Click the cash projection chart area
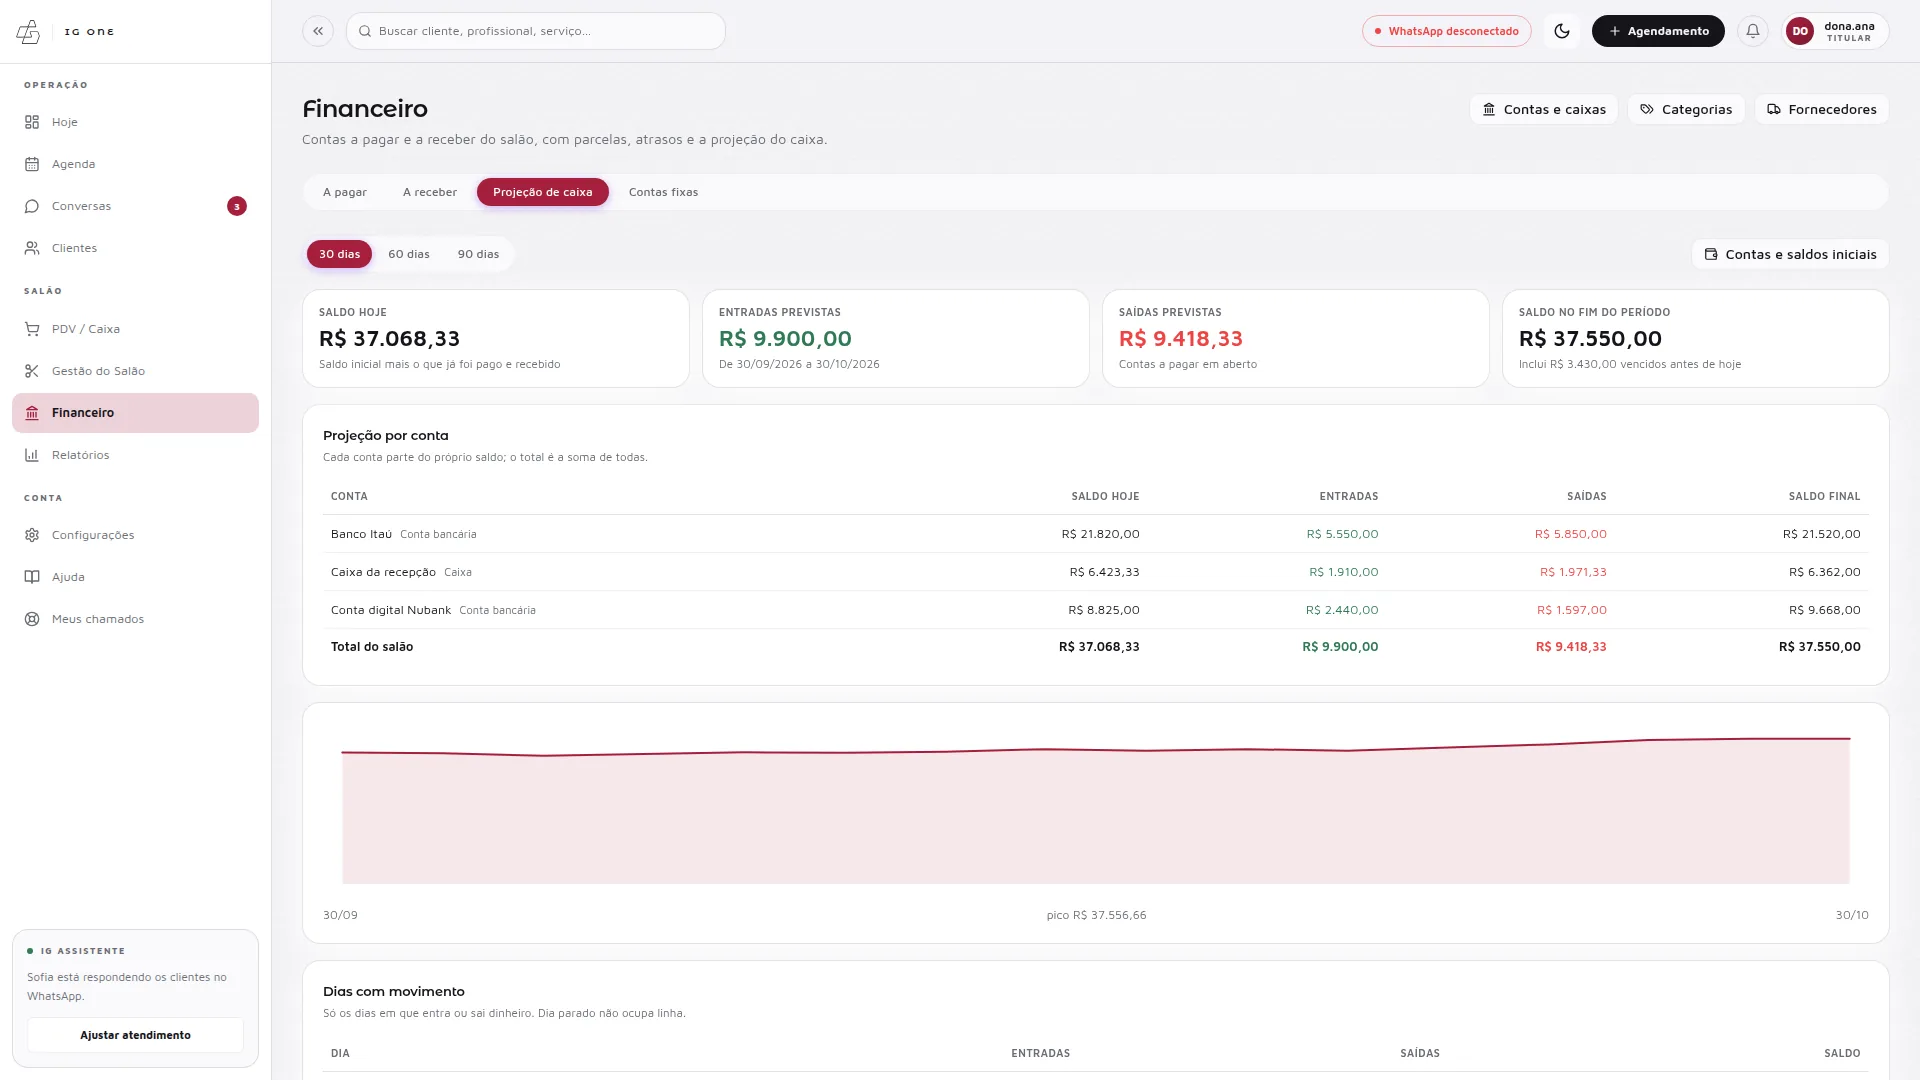Viewport: 1920px width, 1080px height. point(1096,810)
